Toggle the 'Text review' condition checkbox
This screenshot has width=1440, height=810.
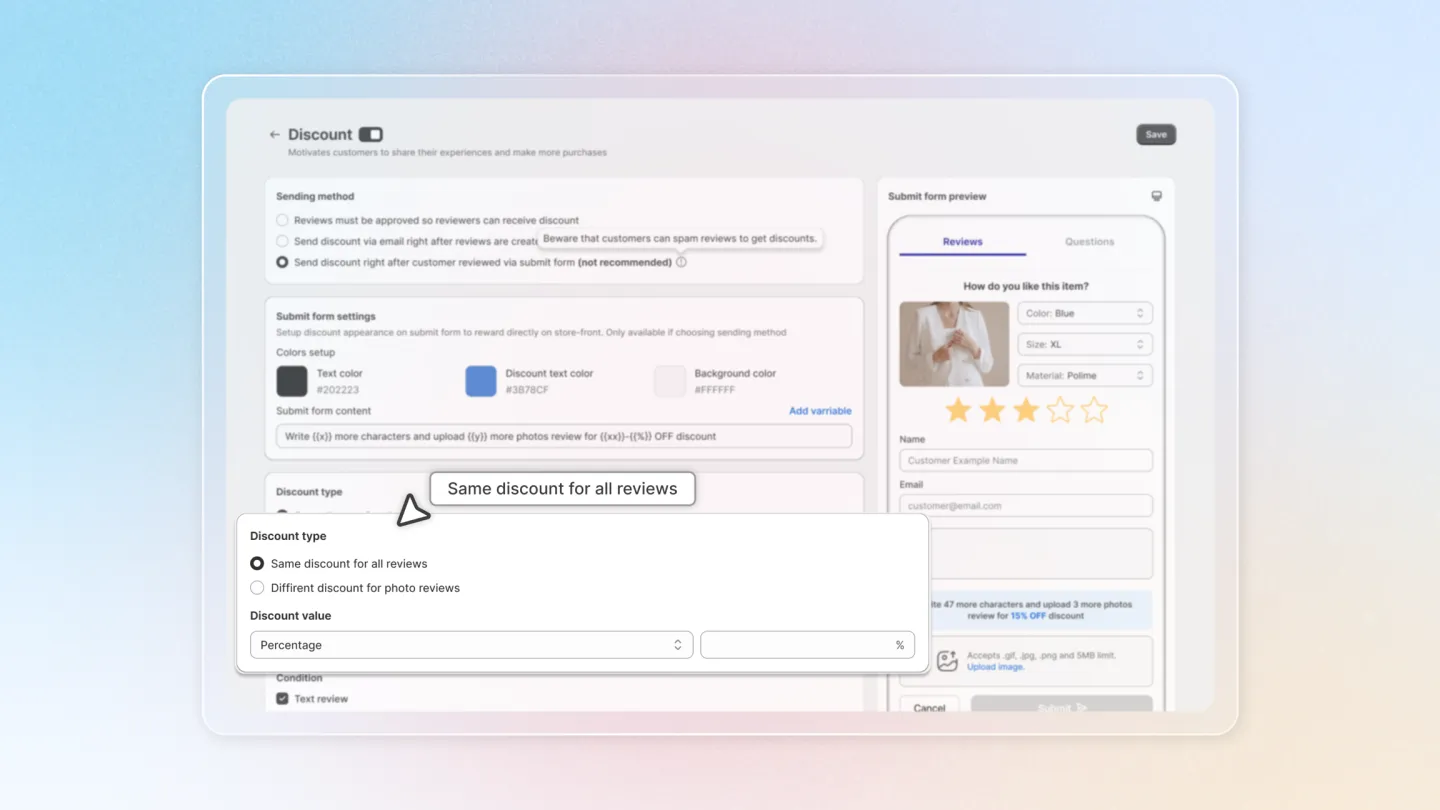pyautogui.click(x=282, y=699)
